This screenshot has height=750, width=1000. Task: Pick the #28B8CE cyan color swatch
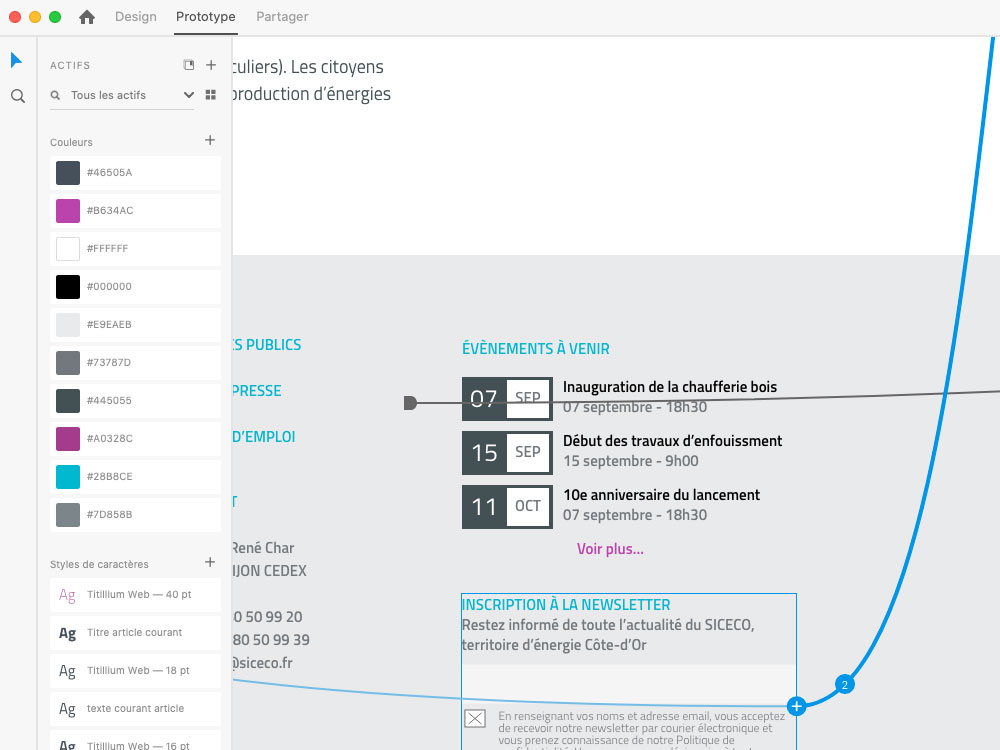[x=68, y=477]
